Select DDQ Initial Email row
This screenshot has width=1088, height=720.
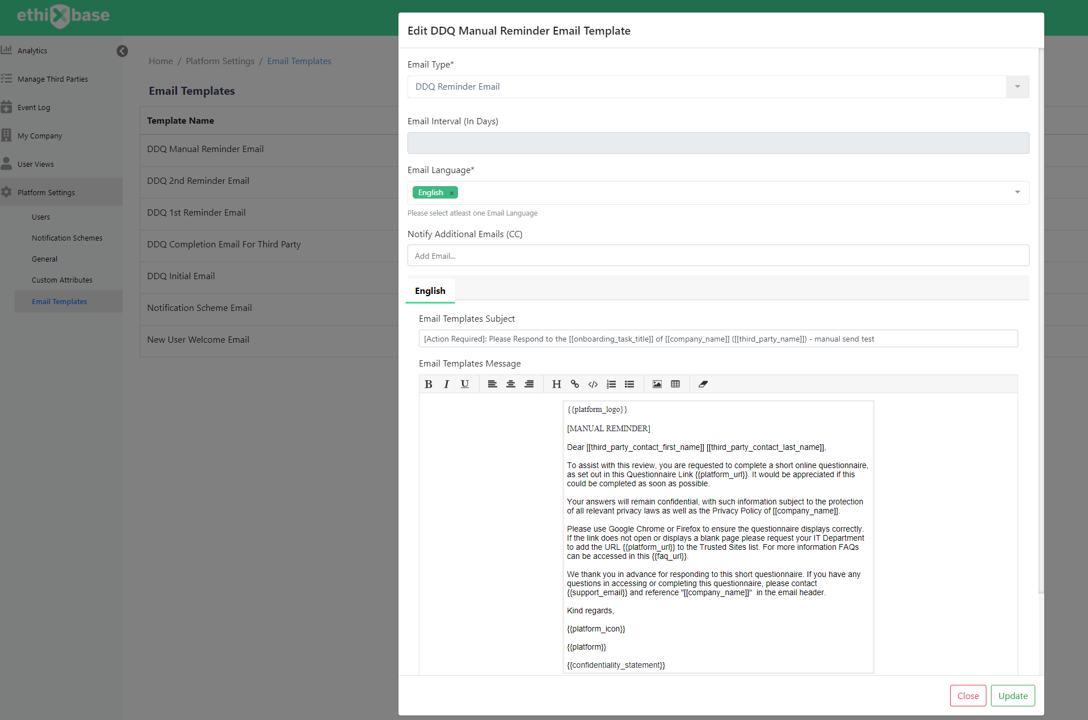click(269, 276)
